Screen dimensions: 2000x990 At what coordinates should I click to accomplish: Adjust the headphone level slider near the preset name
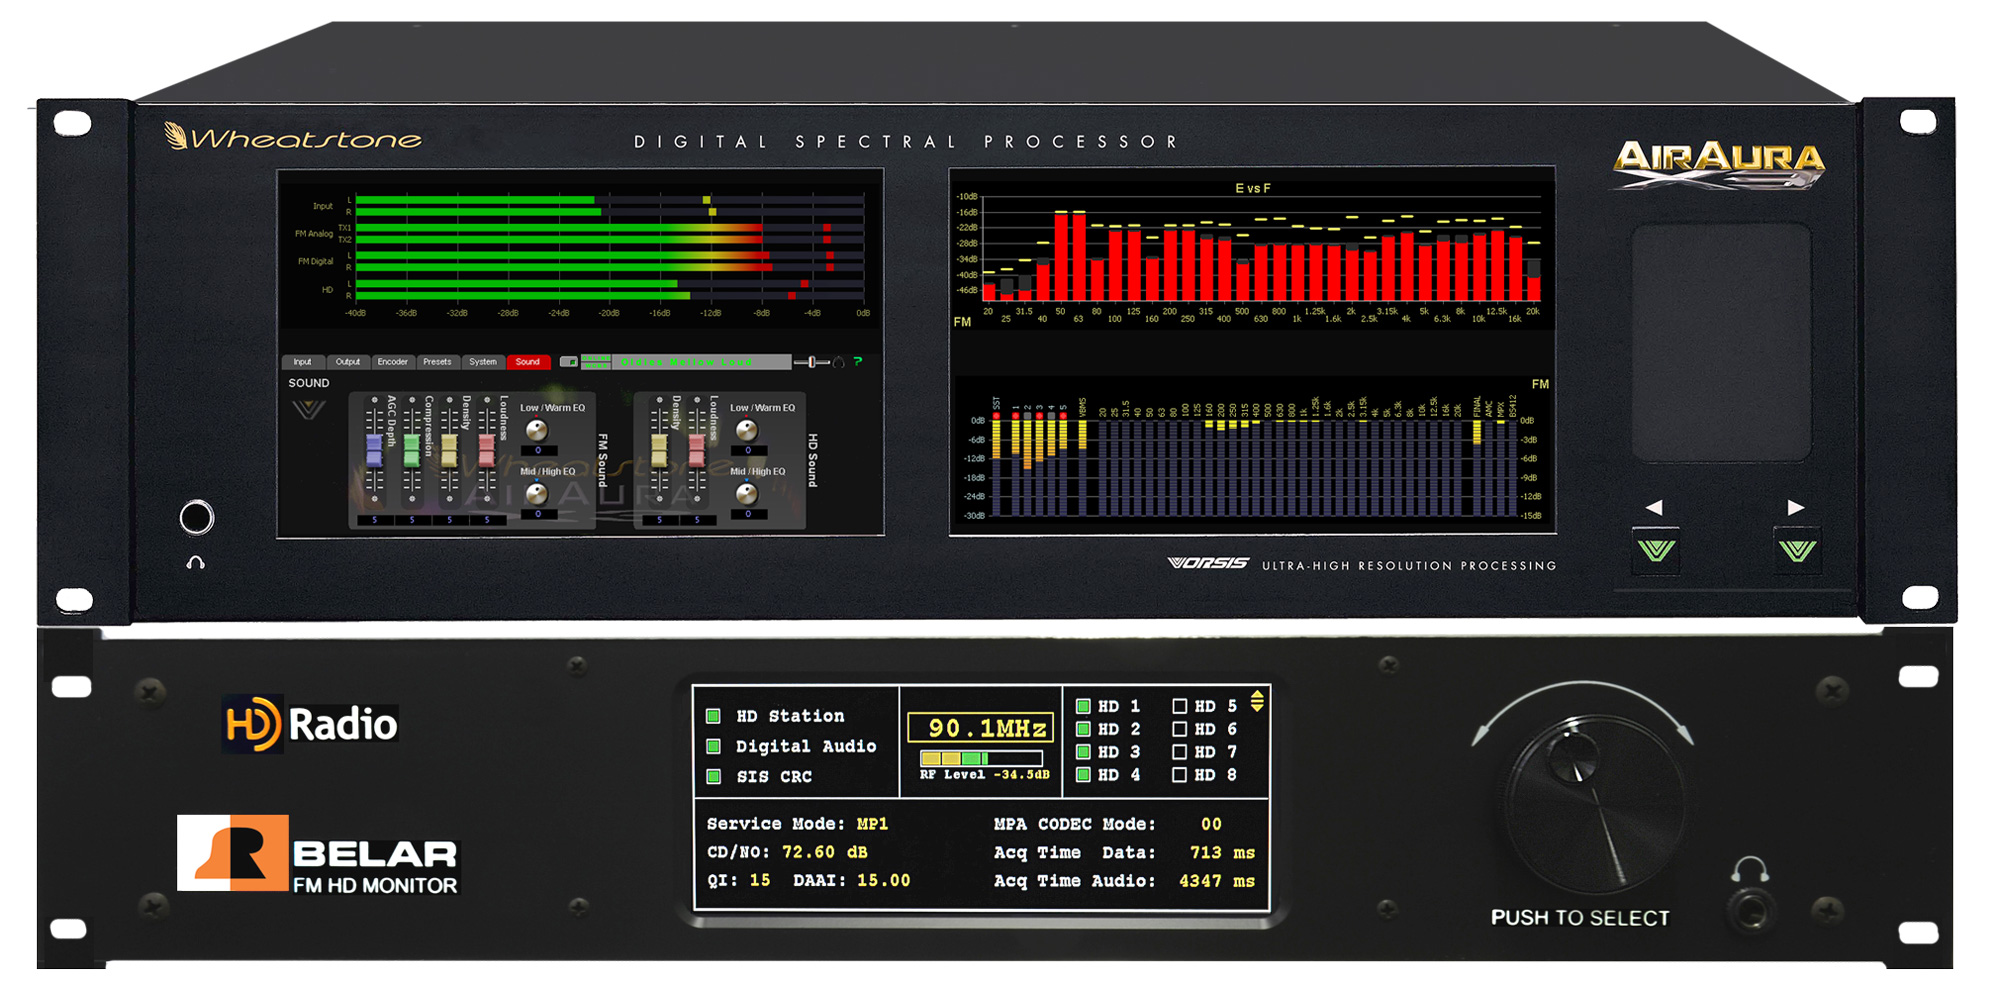(x=812, y=362)
